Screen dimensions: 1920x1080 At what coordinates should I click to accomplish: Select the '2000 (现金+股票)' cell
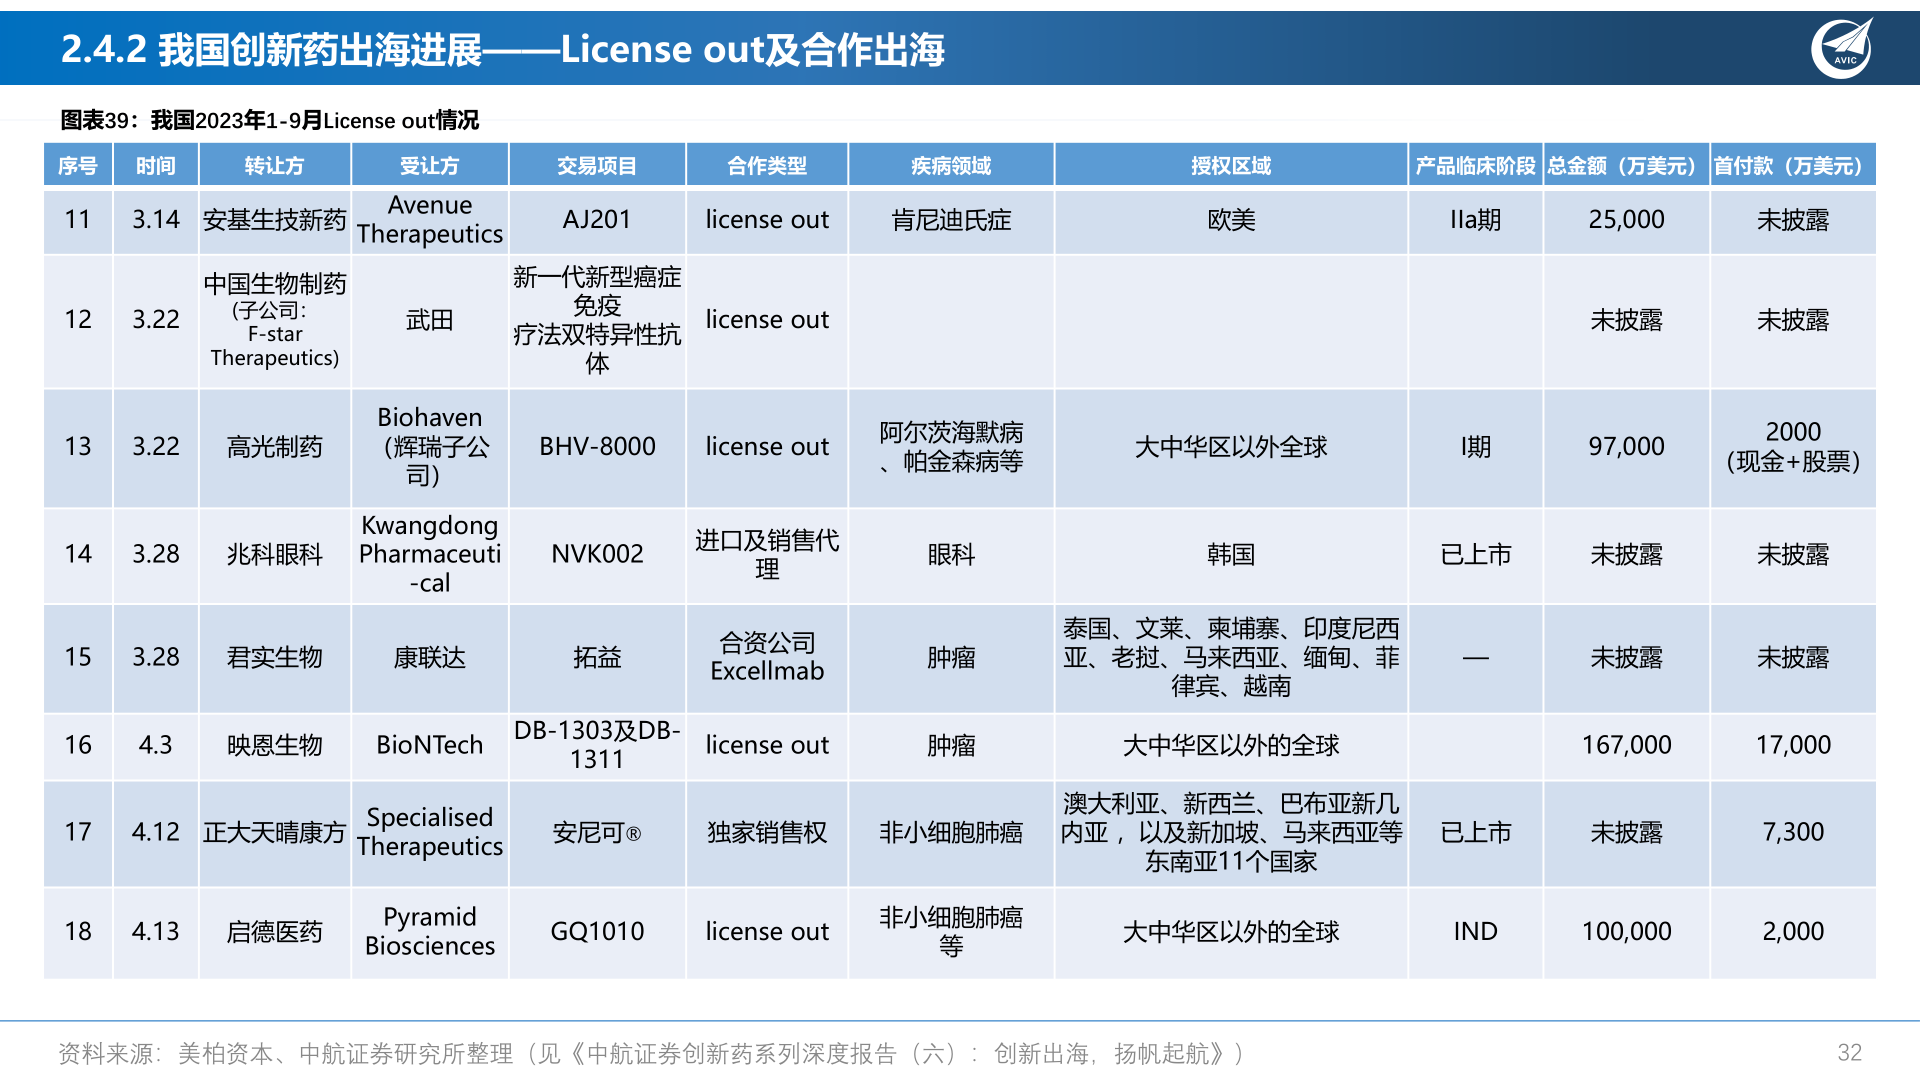(1793, 447)
